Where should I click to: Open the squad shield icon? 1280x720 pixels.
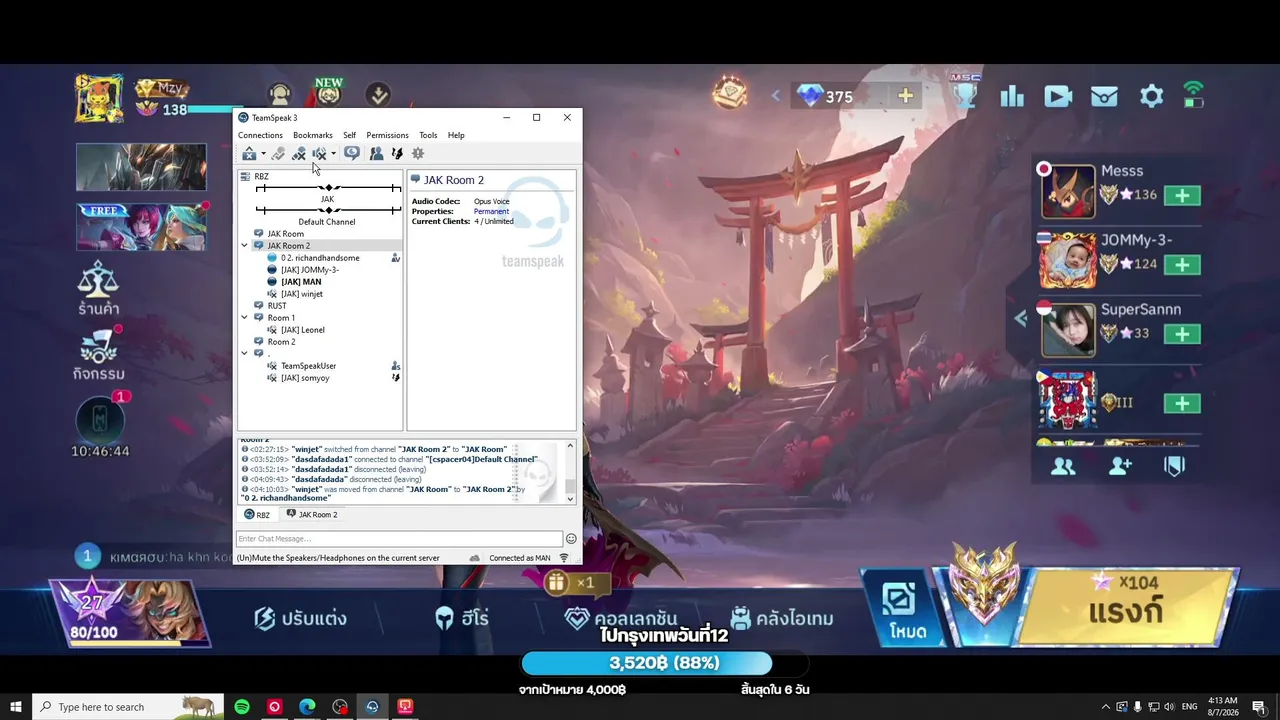[1174, 466]
